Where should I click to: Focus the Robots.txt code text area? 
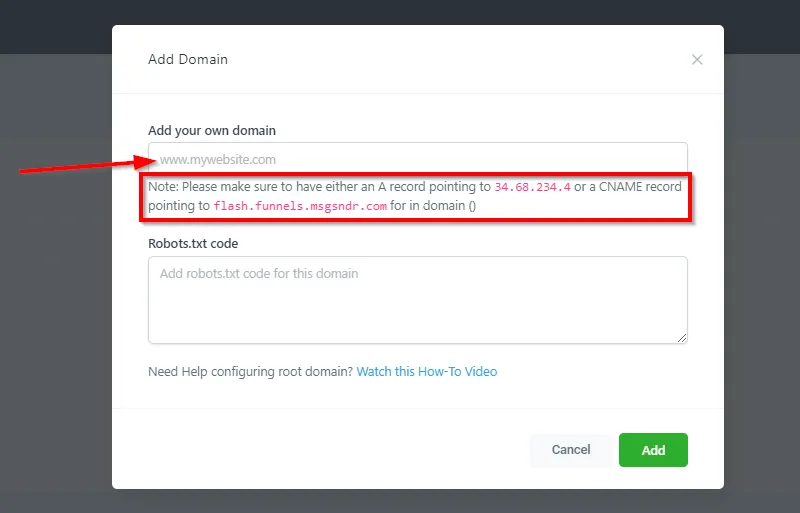[x=417, y=300]
